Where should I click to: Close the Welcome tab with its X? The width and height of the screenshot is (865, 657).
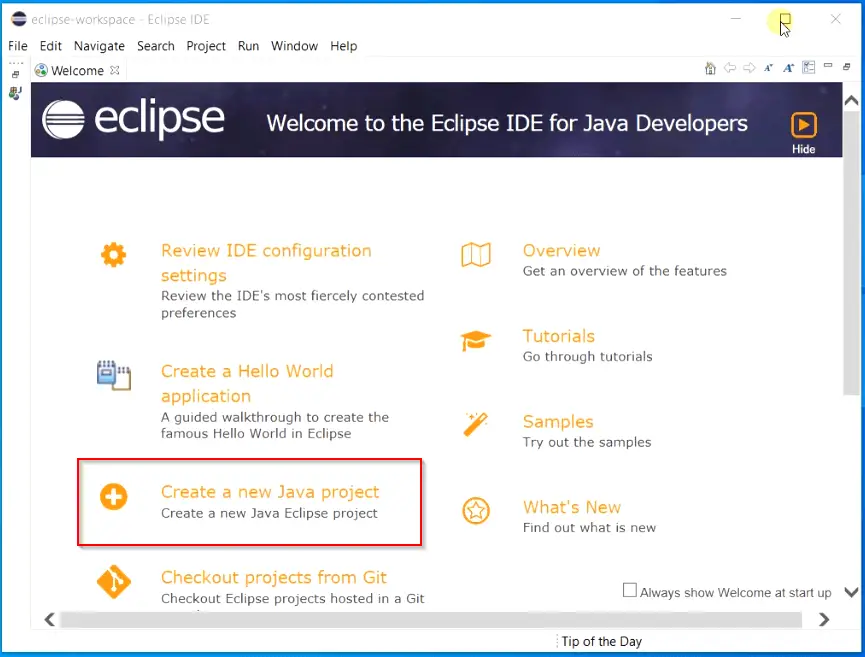click(114, 70)
